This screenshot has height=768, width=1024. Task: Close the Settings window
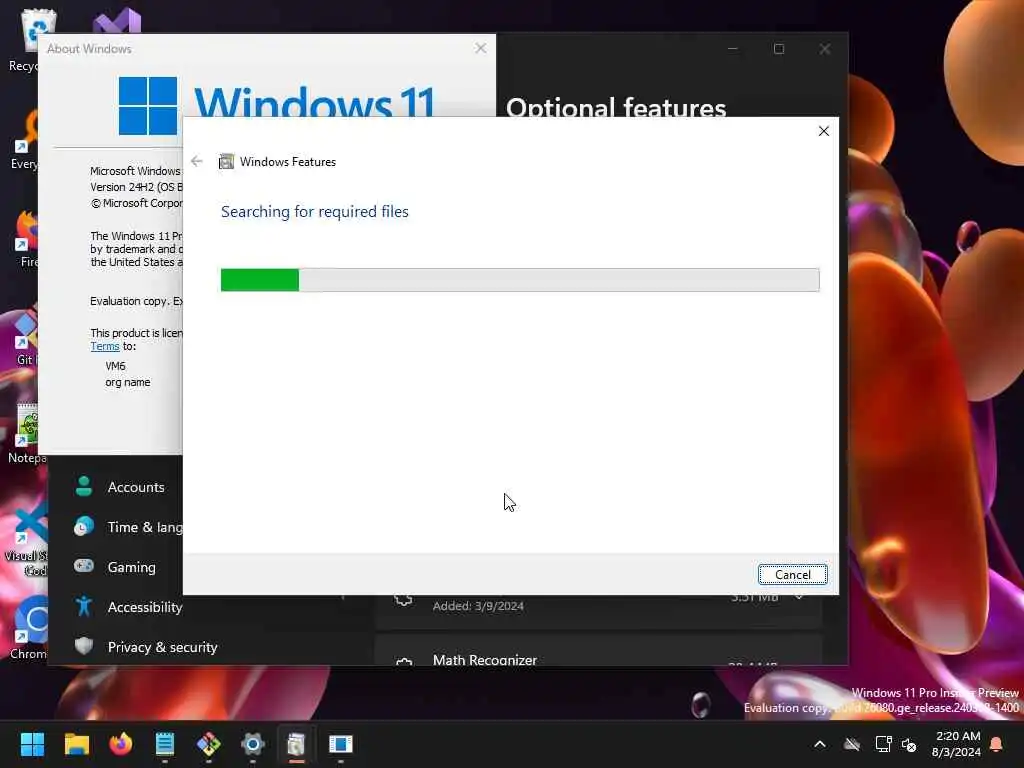[x=825, y=49]
